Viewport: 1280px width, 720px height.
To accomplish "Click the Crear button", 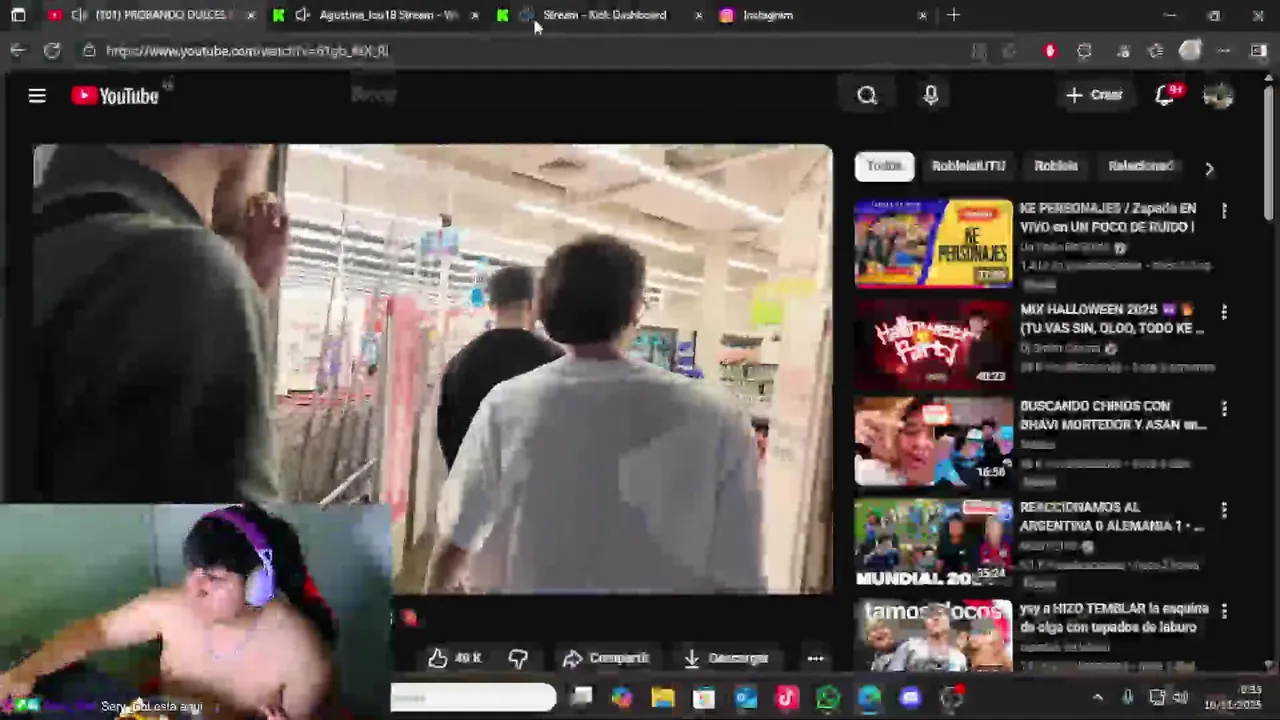I will pos(1095,95).
